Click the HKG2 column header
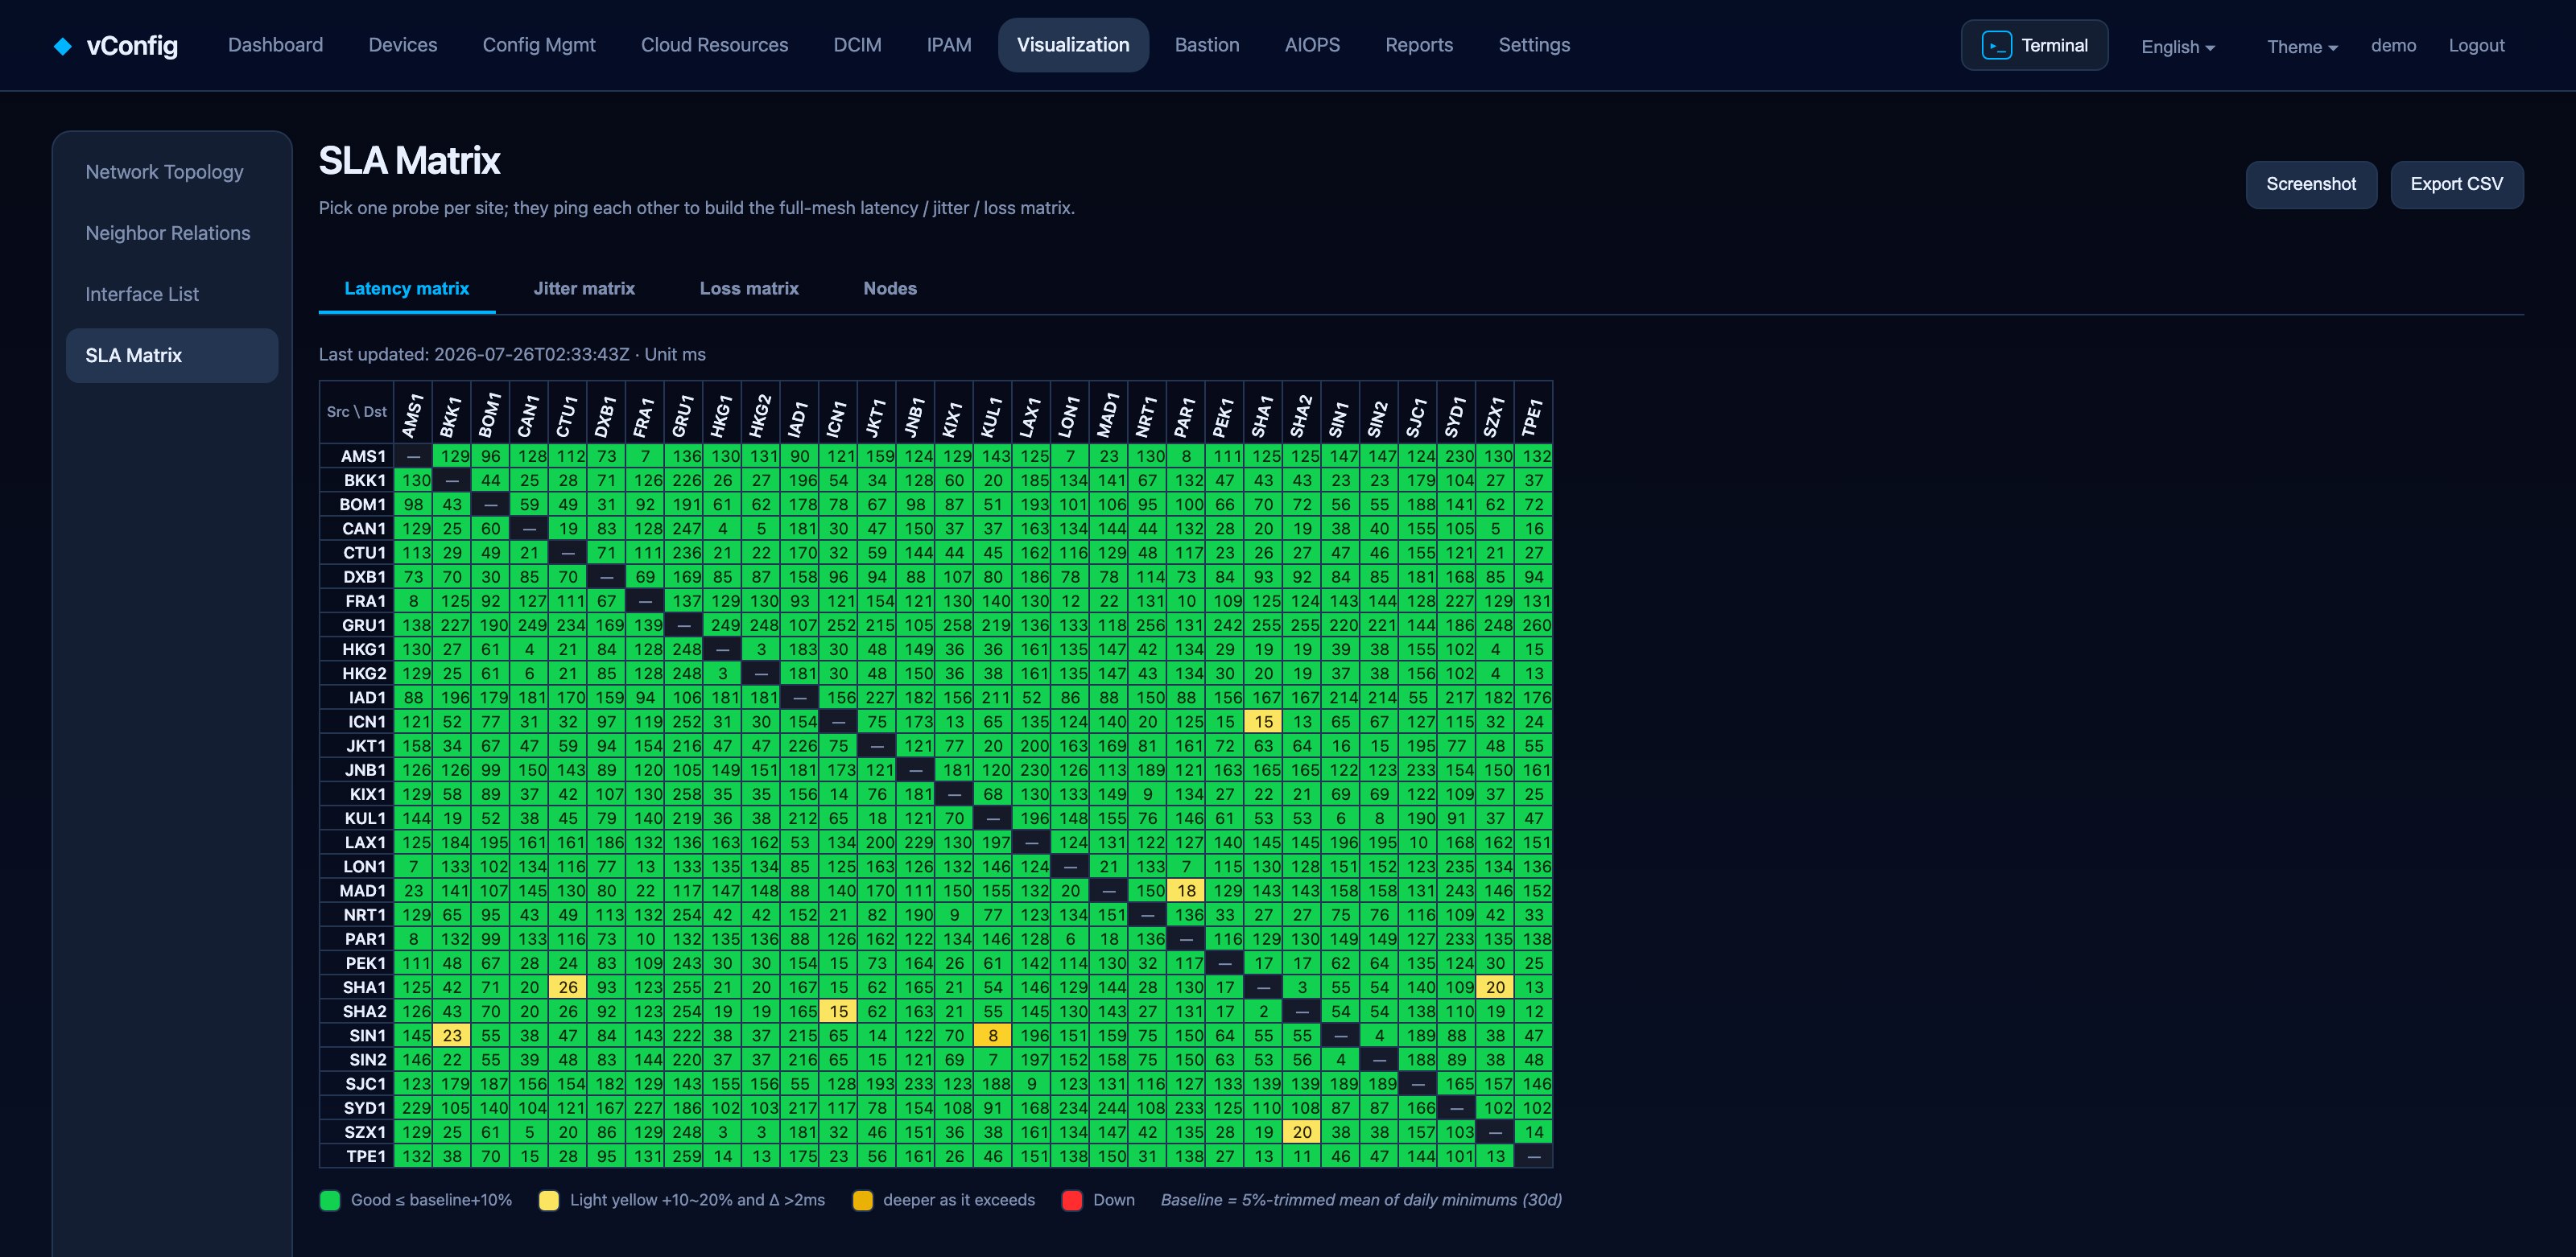The width and height of the screenshot is (2576, 1257). click(761, 412)
